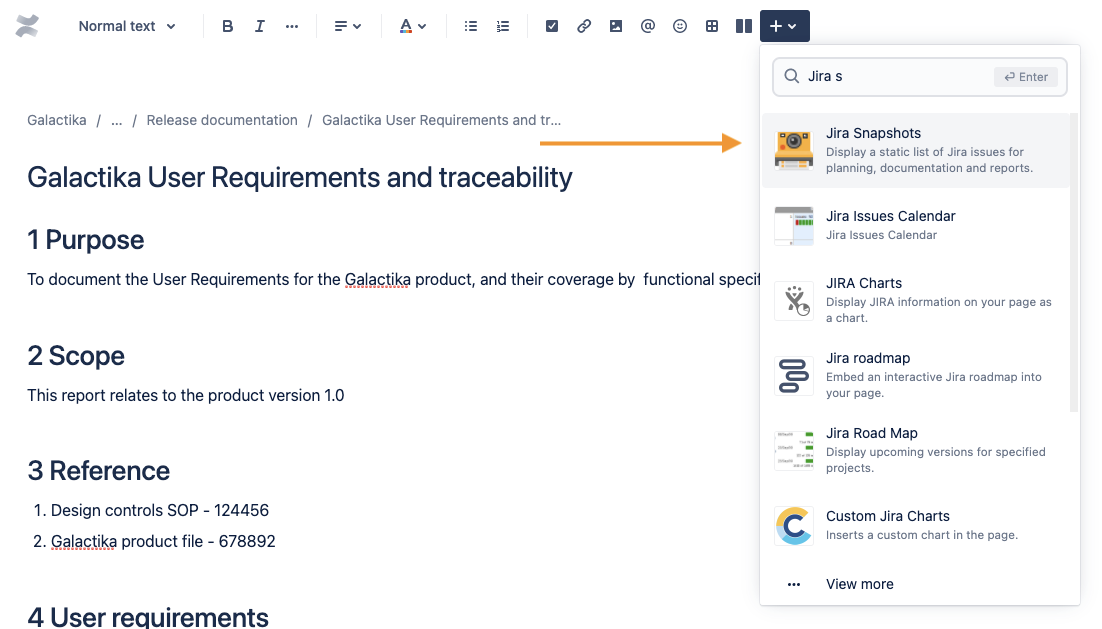The width and height of the screenshot is (1102, 629).
Task: Insert a bullet list
Action: [471, 26]
